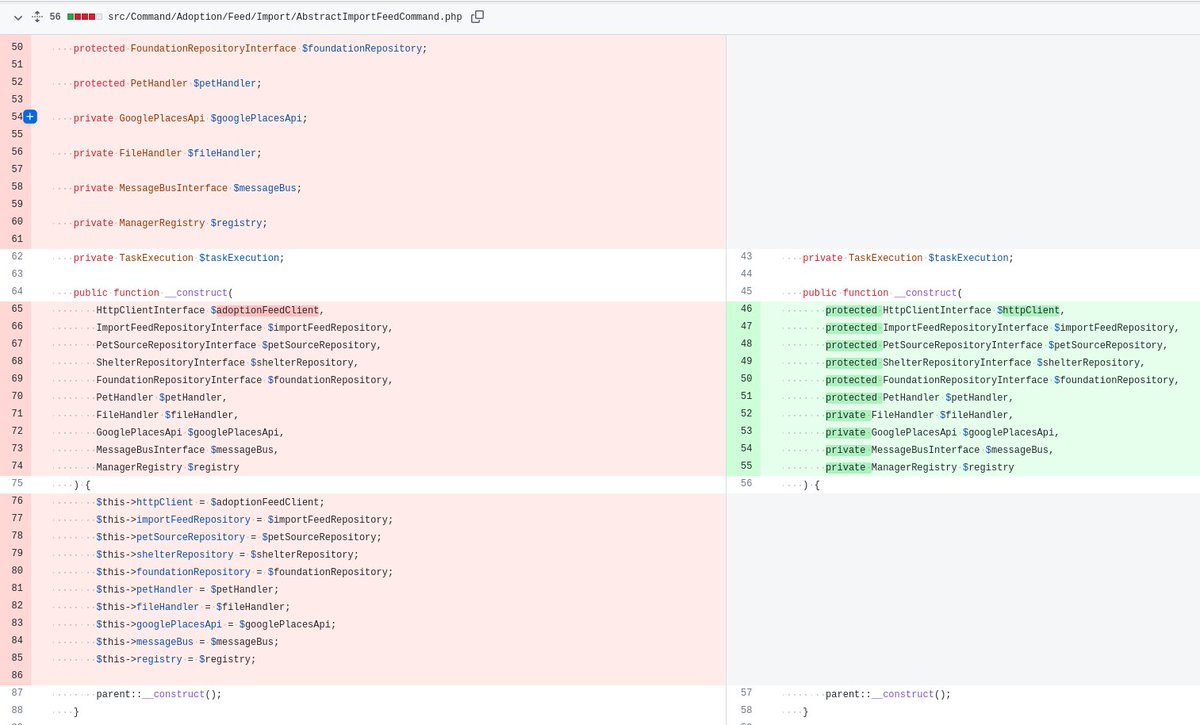The width and height of the screenshot is (1200, 725).
Task: Click 'PetHandler $petHandler,' on deleted line 70
Action: (161, 397)
